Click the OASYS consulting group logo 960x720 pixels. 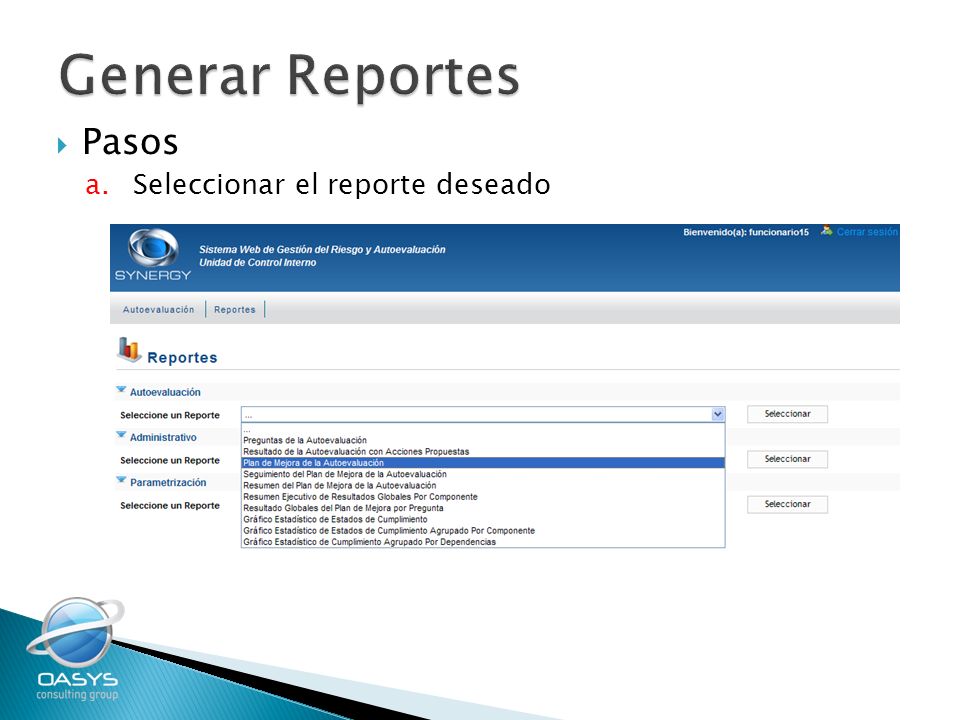pyautogui.click(x=77, y=649)
